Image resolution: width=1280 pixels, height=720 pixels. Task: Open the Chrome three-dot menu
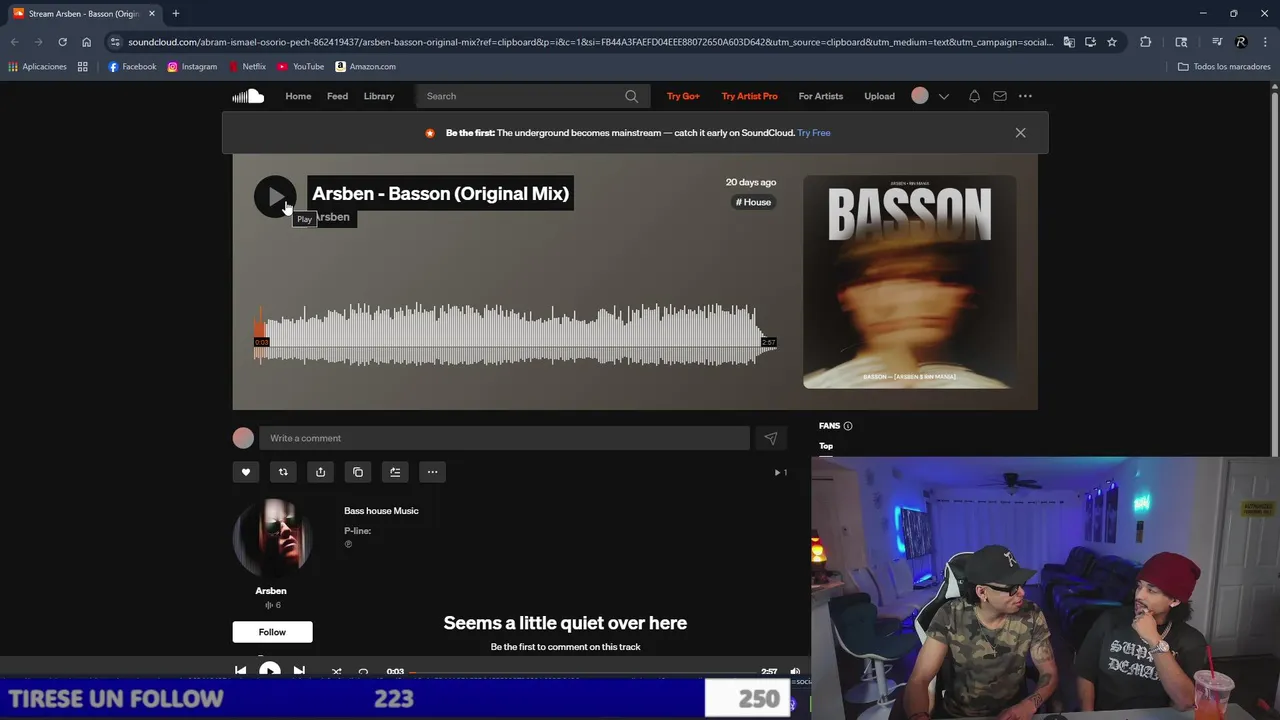1265,42
